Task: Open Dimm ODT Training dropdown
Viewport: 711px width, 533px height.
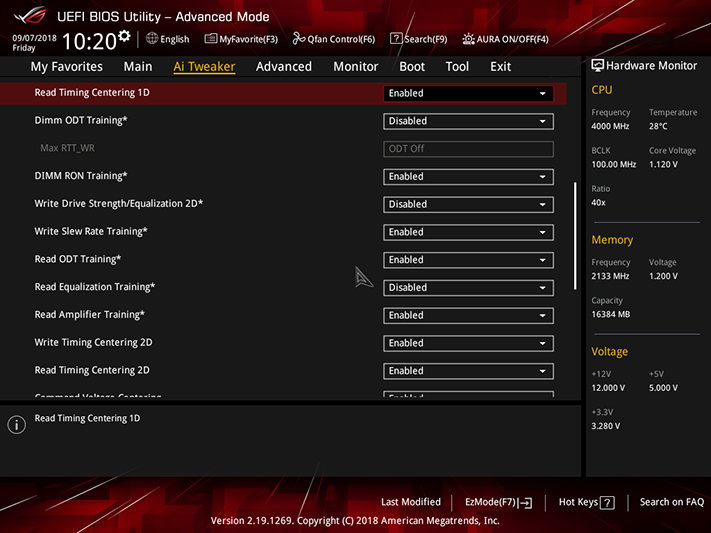Action: tap(468, 121)
